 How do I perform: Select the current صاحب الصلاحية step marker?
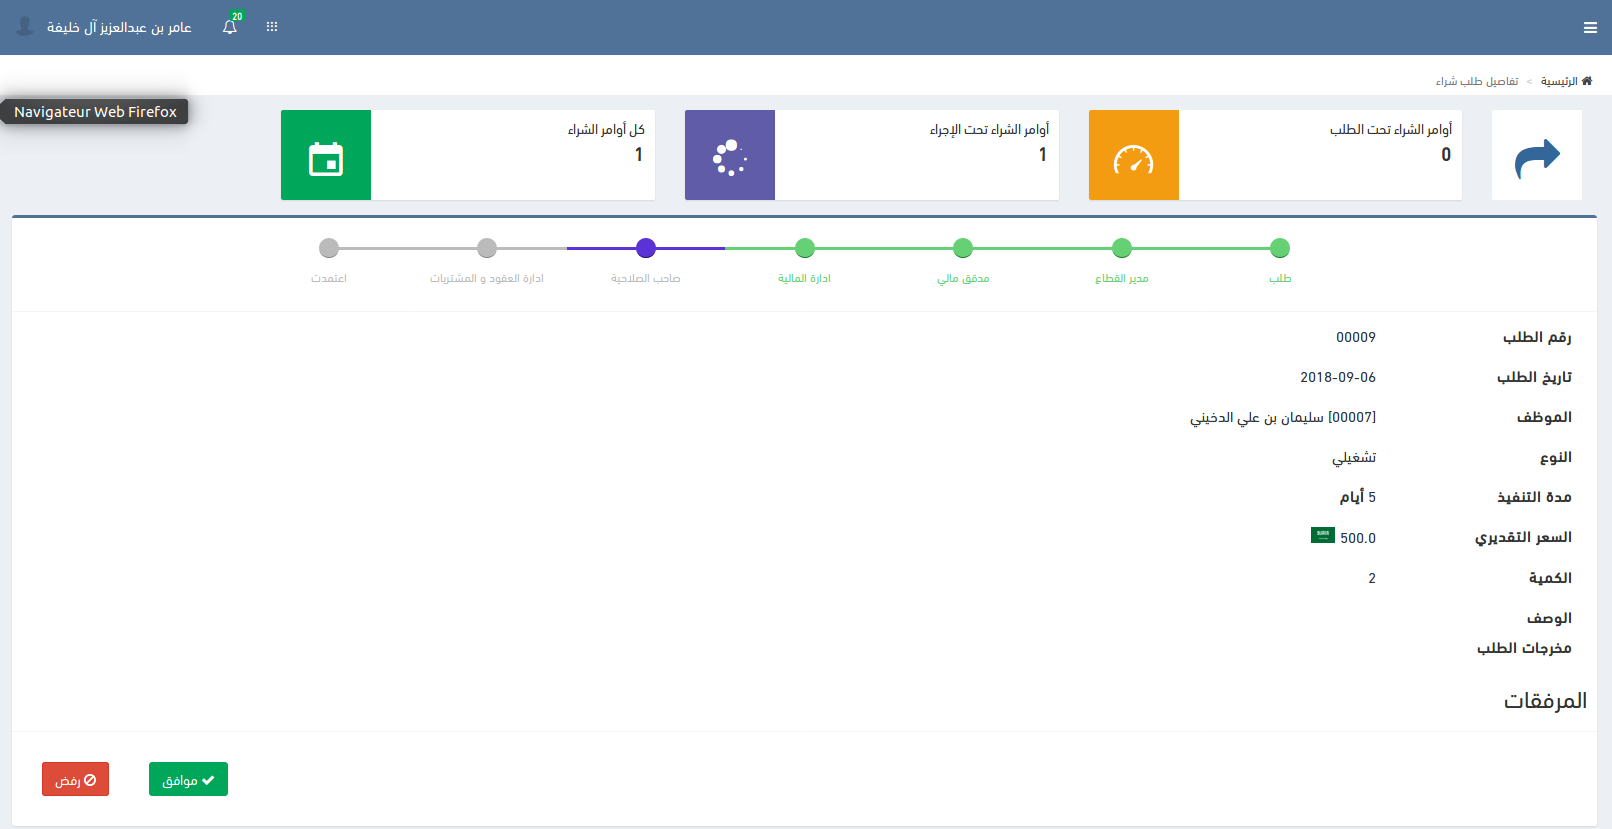click(646, 248)
